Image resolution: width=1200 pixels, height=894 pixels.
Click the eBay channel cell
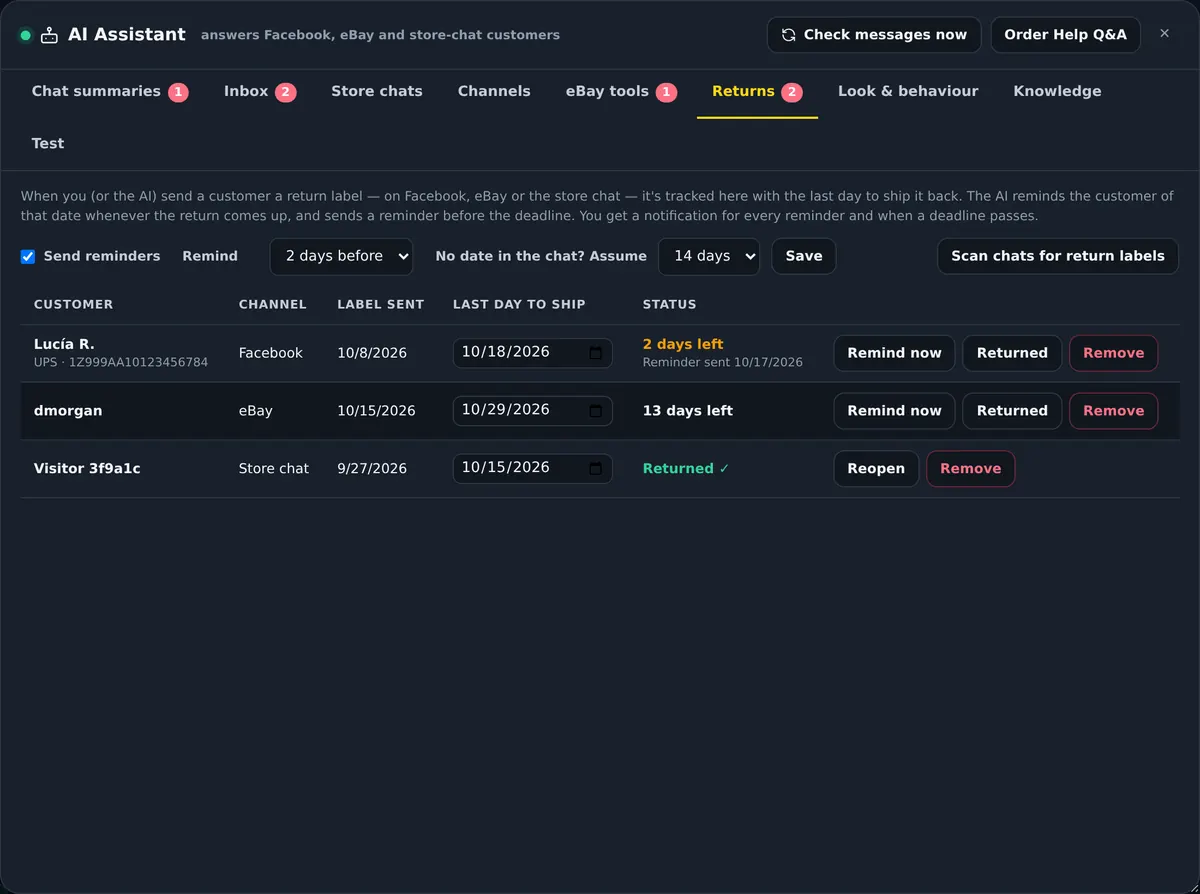coord(255,411)
